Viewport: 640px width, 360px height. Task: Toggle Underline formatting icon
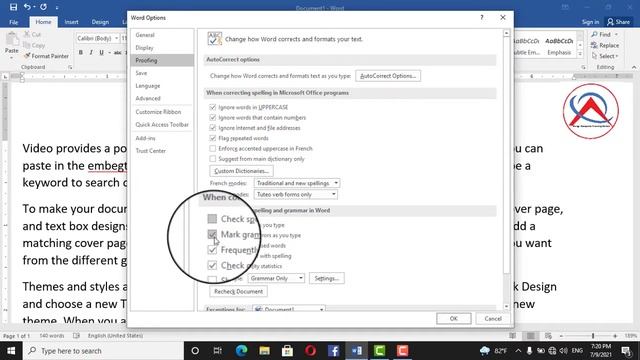tap(101, 52)
